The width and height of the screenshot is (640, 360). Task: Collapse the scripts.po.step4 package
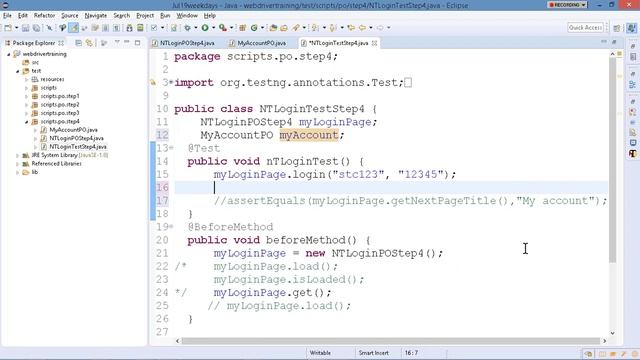(27, 122)
